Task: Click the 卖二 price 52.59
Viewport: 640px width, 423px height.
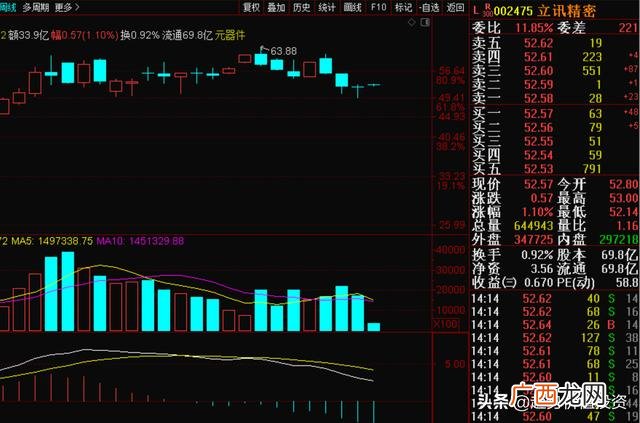Action: pos(539,85)
